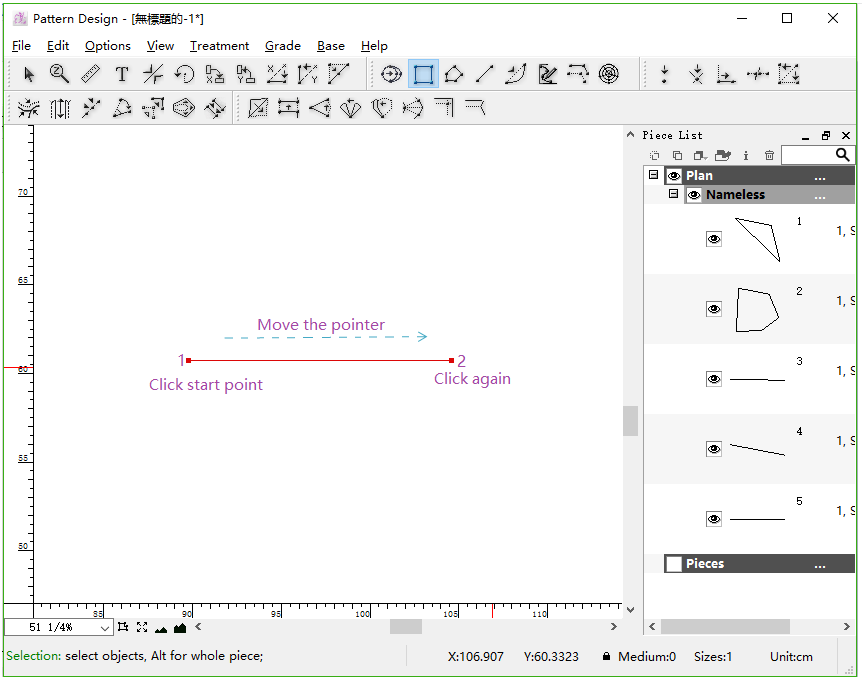This screenshot has height=681, width=868.
Task: Click the ellipsis button on the Plan row
Action: (x=820, y=175)
